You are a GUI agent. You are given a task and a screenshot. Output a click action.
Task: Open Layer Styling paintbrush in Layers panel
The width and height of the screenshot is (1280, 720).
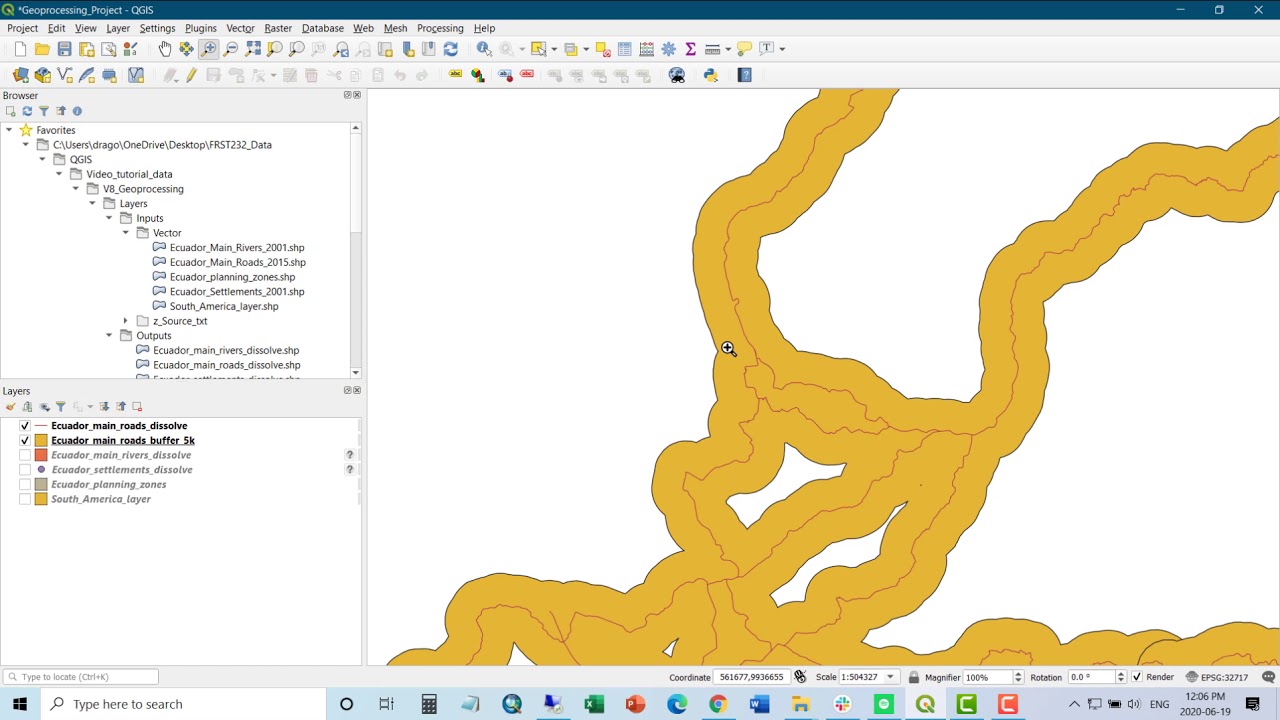[11, 406]
